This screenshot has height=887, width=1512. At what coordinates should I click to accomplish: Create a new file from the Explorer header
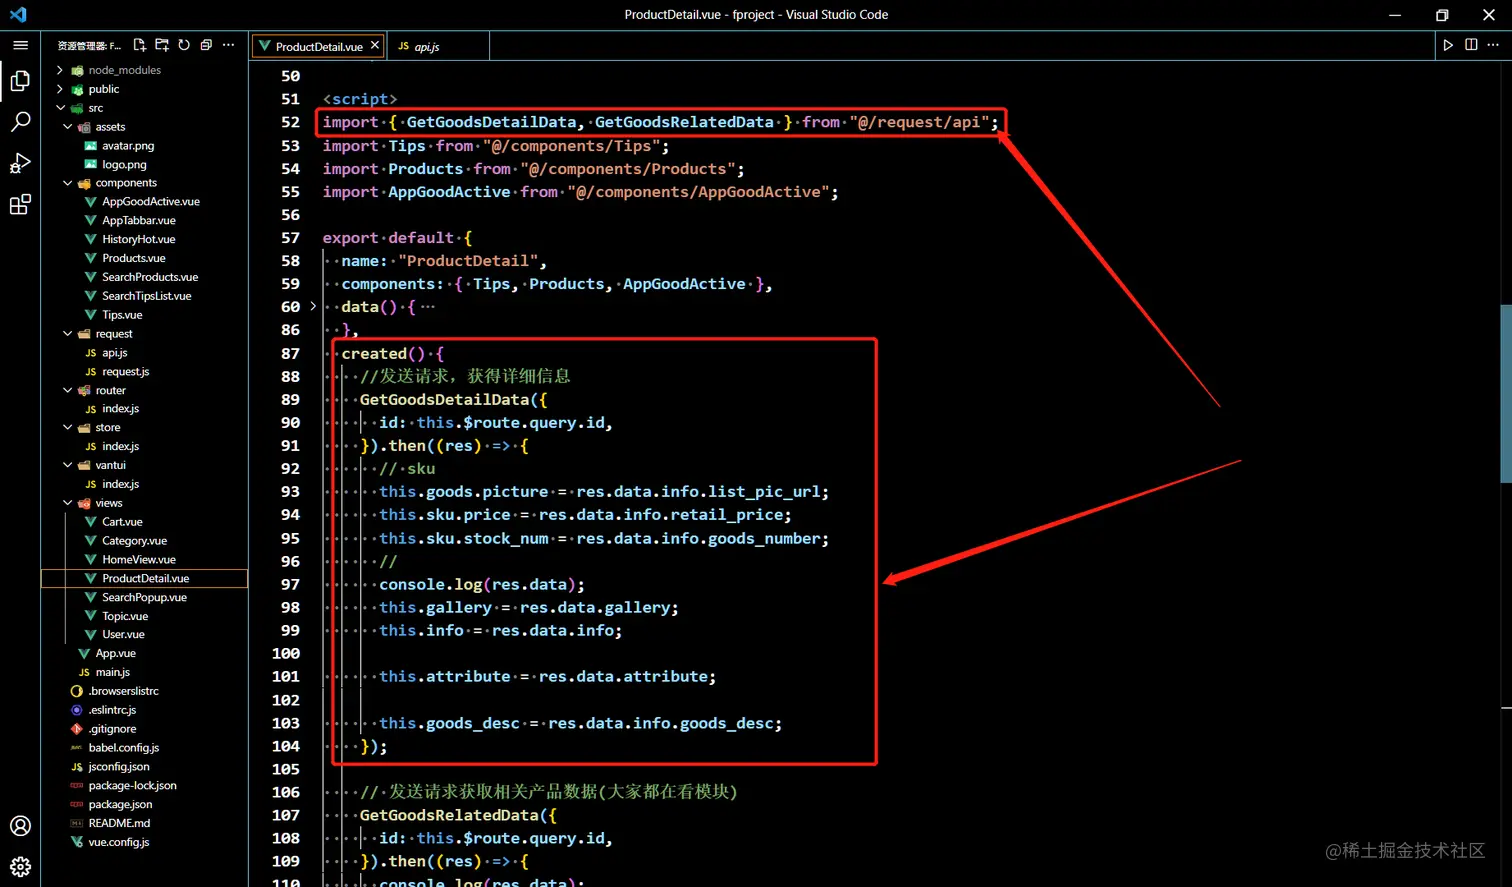click(139, 45)
